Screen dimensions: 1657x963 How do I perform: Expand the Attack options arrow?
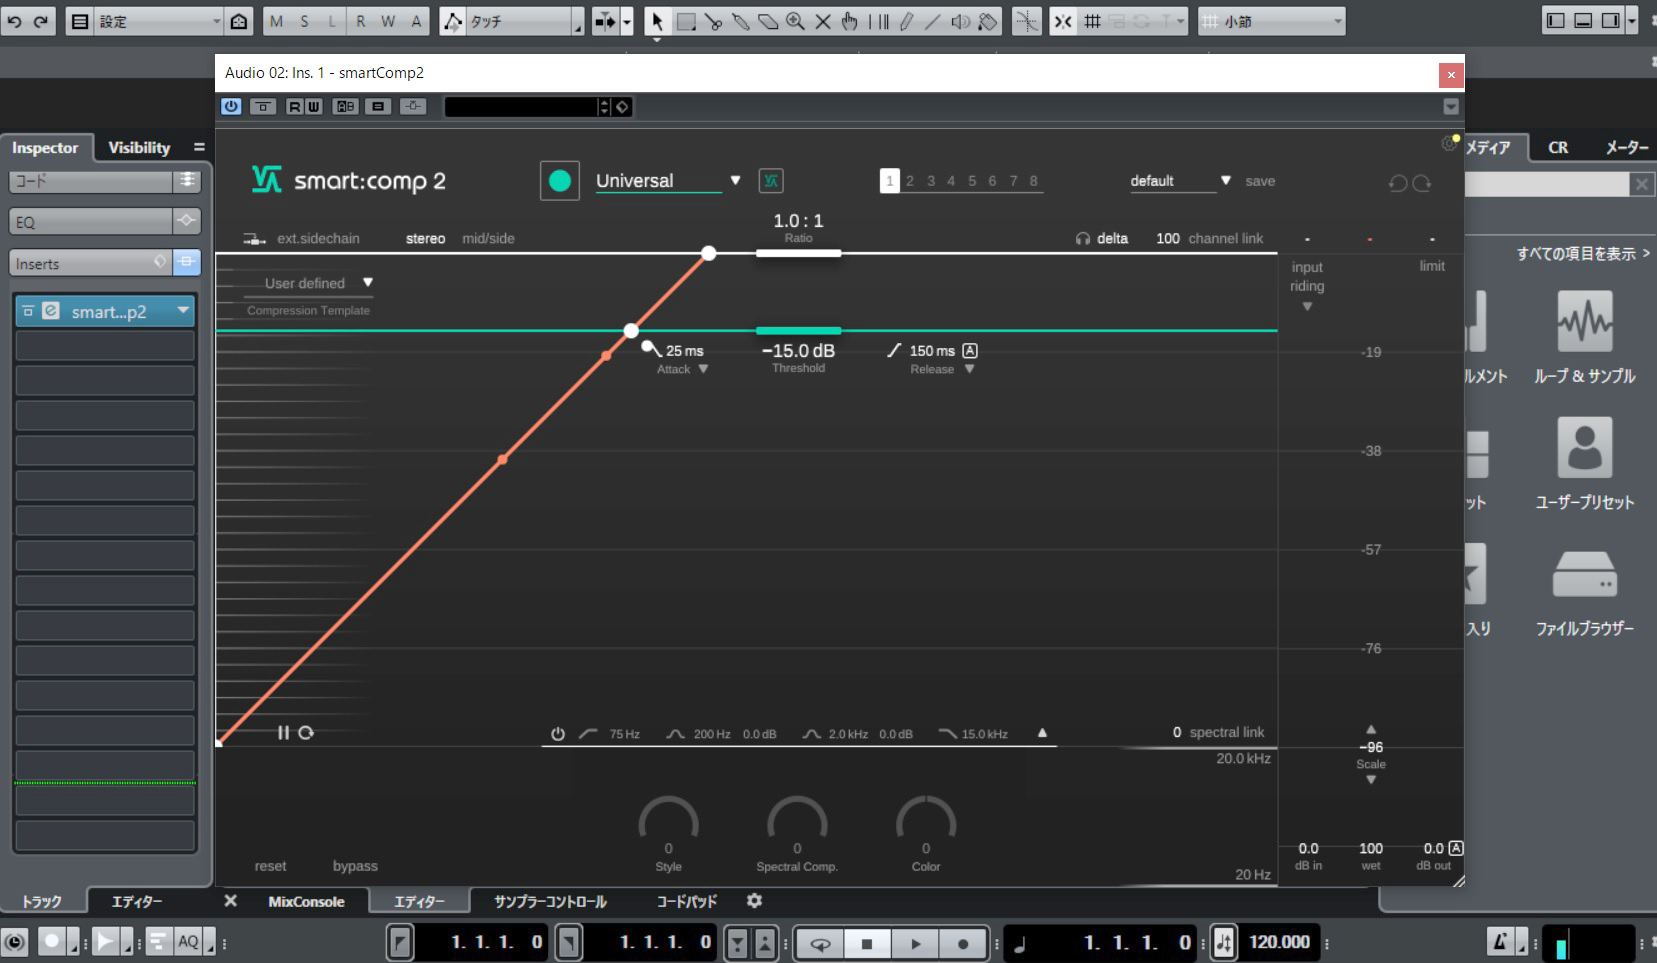pyautogui.click(x=703, y=369)
